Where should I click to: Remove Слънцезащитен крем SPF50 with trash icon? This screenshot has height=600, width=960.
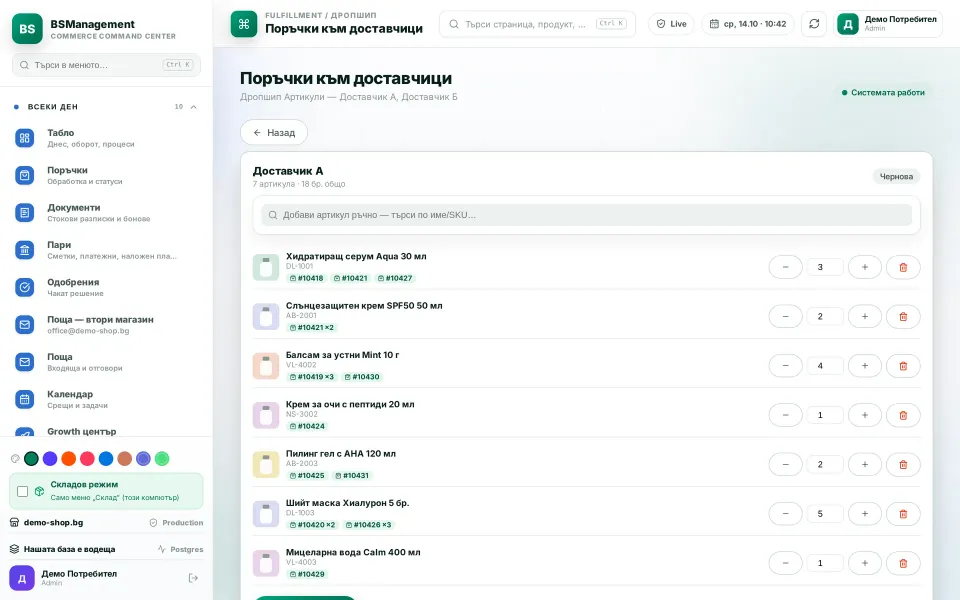click(903, 317)
